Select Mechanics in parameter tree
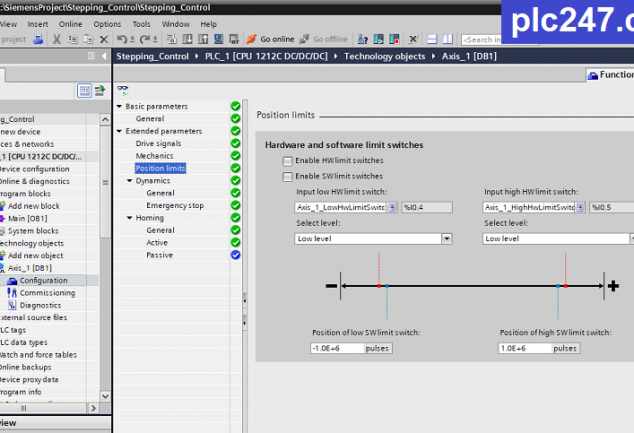The image size is (634, 433). [154, 156]
